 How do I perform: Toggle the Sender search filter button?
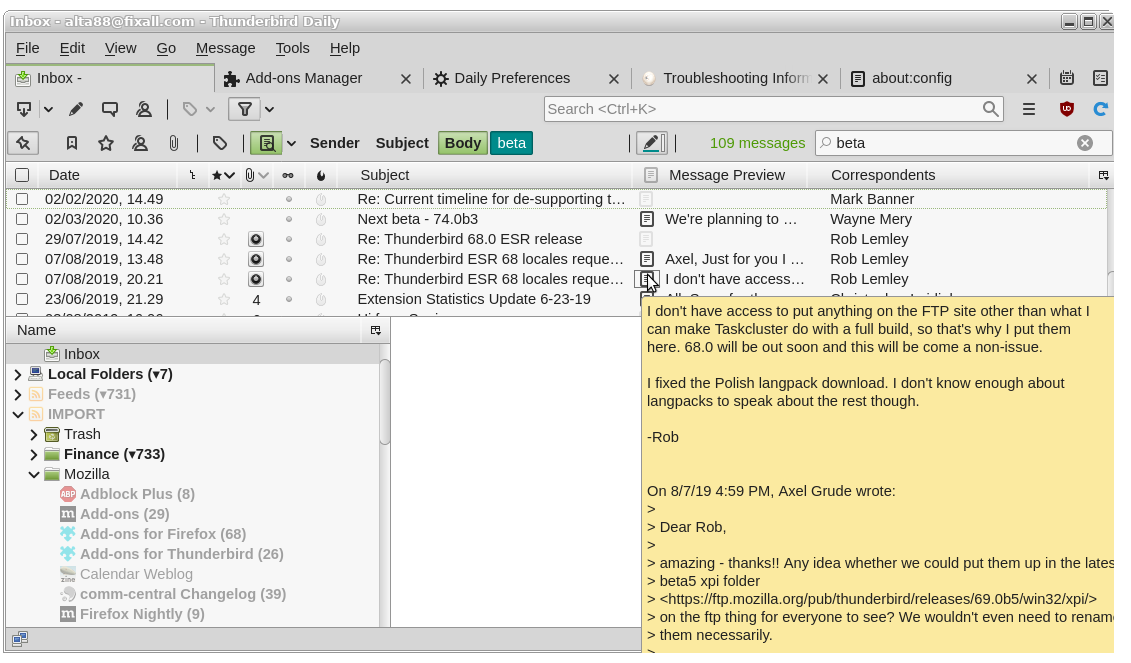coord(335,143)
